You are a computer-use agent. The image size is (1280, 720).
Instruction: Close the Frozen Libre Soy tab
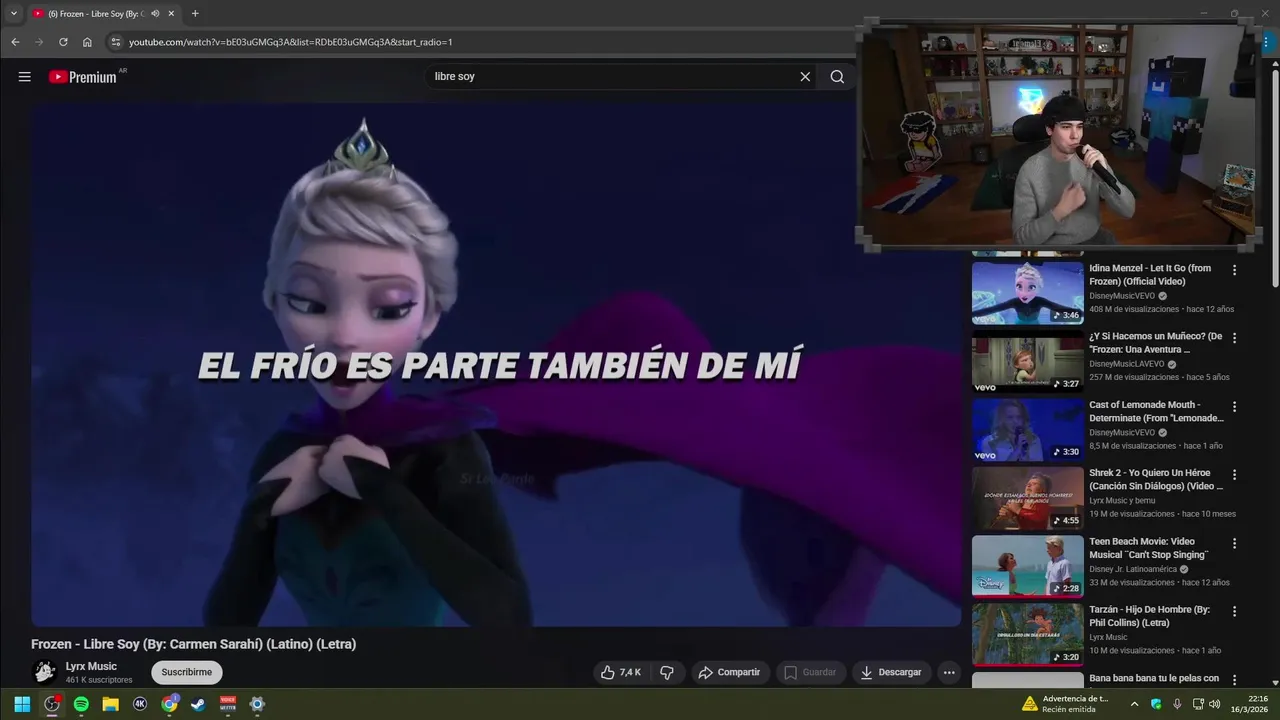tap(171, 14)
